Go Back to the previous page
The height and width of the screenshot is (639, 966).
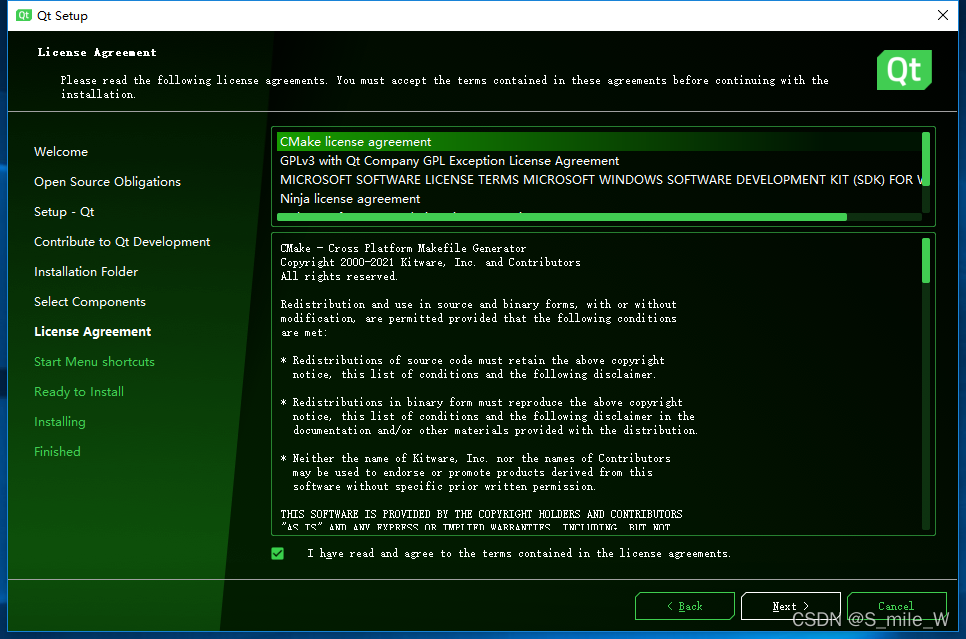[x=684, y=606]
